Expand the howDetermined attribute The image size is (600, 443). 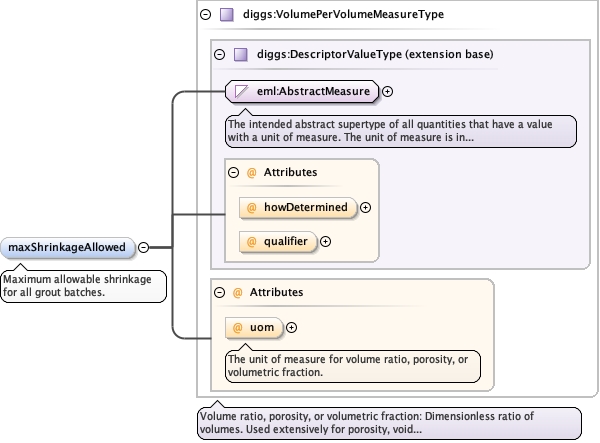point(365,208)
